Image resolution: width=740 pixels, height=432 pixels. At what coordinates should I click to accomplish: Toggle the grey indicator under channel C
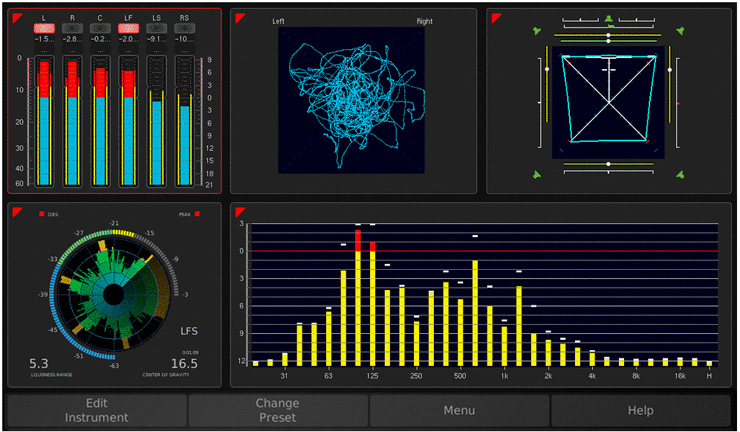tap(100, 28)
